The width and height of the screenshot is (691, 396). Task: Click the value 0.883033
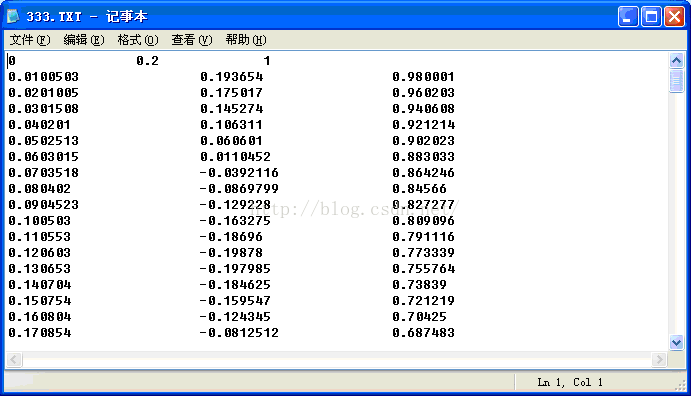(x=424, y=156)
